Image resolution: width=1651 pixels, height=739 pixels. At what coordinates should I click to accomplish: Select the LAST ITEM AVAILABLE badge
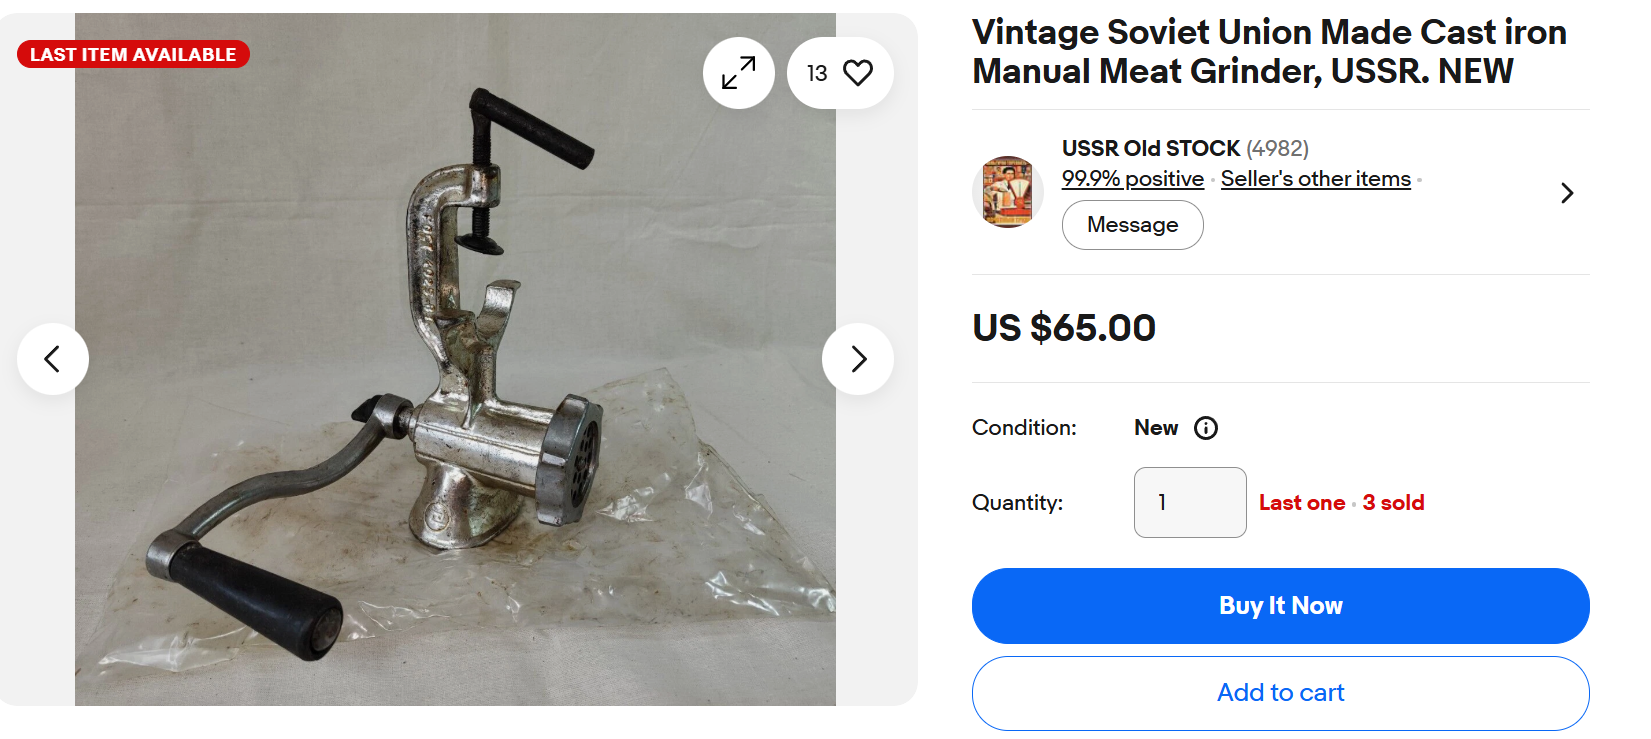pos(133,54)
